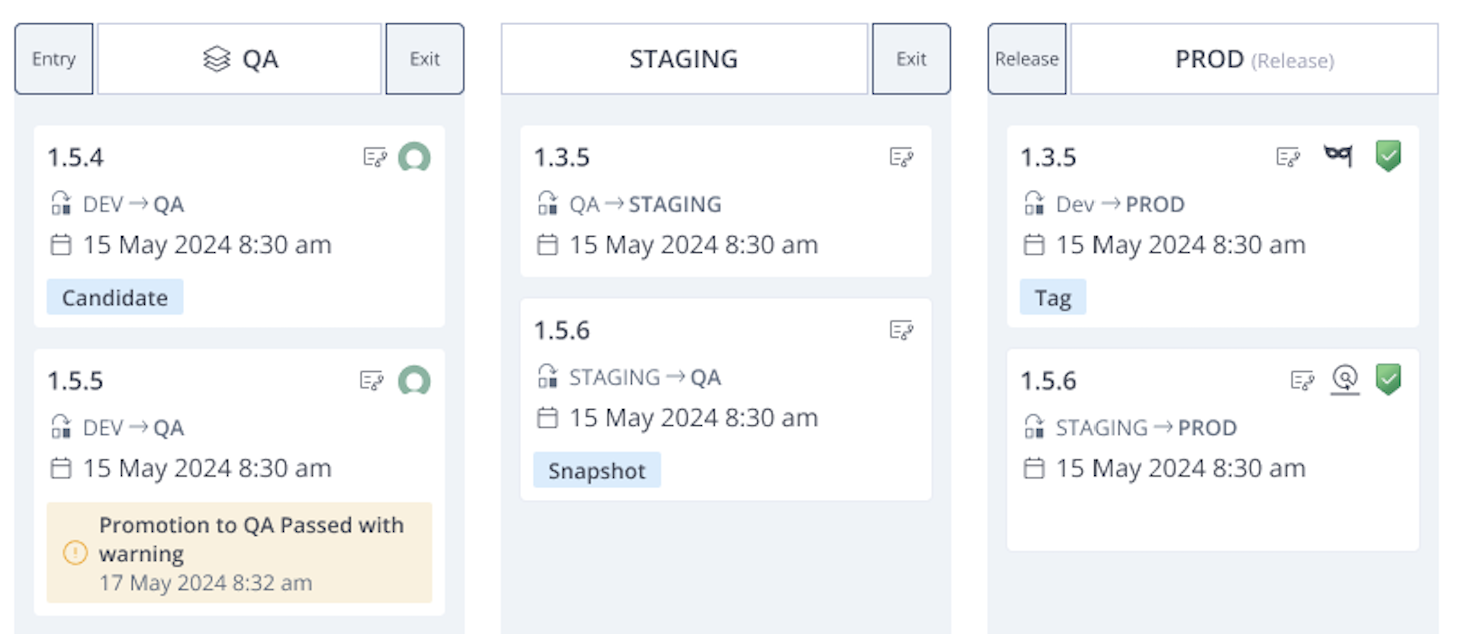Screen dimensions: 1462x634
Task: Click green shield on PROD 1.3.5 card
Action: [1388, 156]
